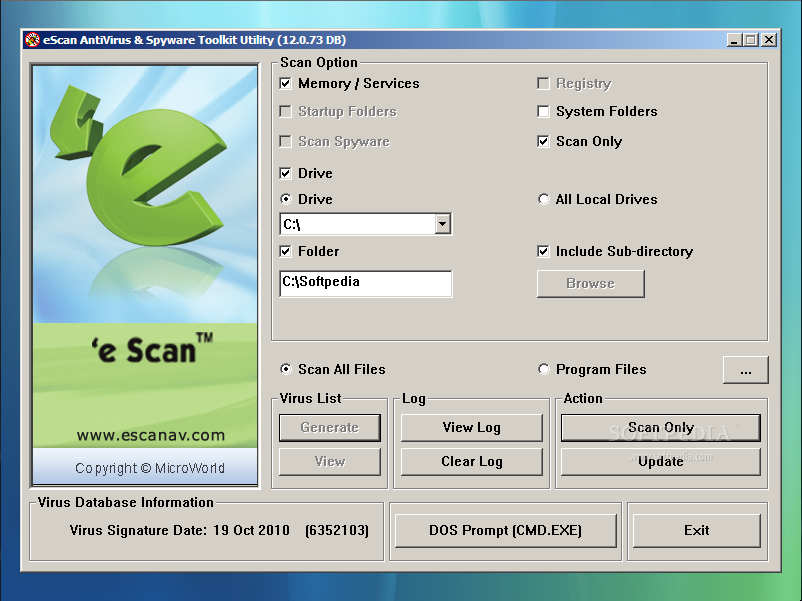Minimize the eScan toolkit window

point(734,40)
